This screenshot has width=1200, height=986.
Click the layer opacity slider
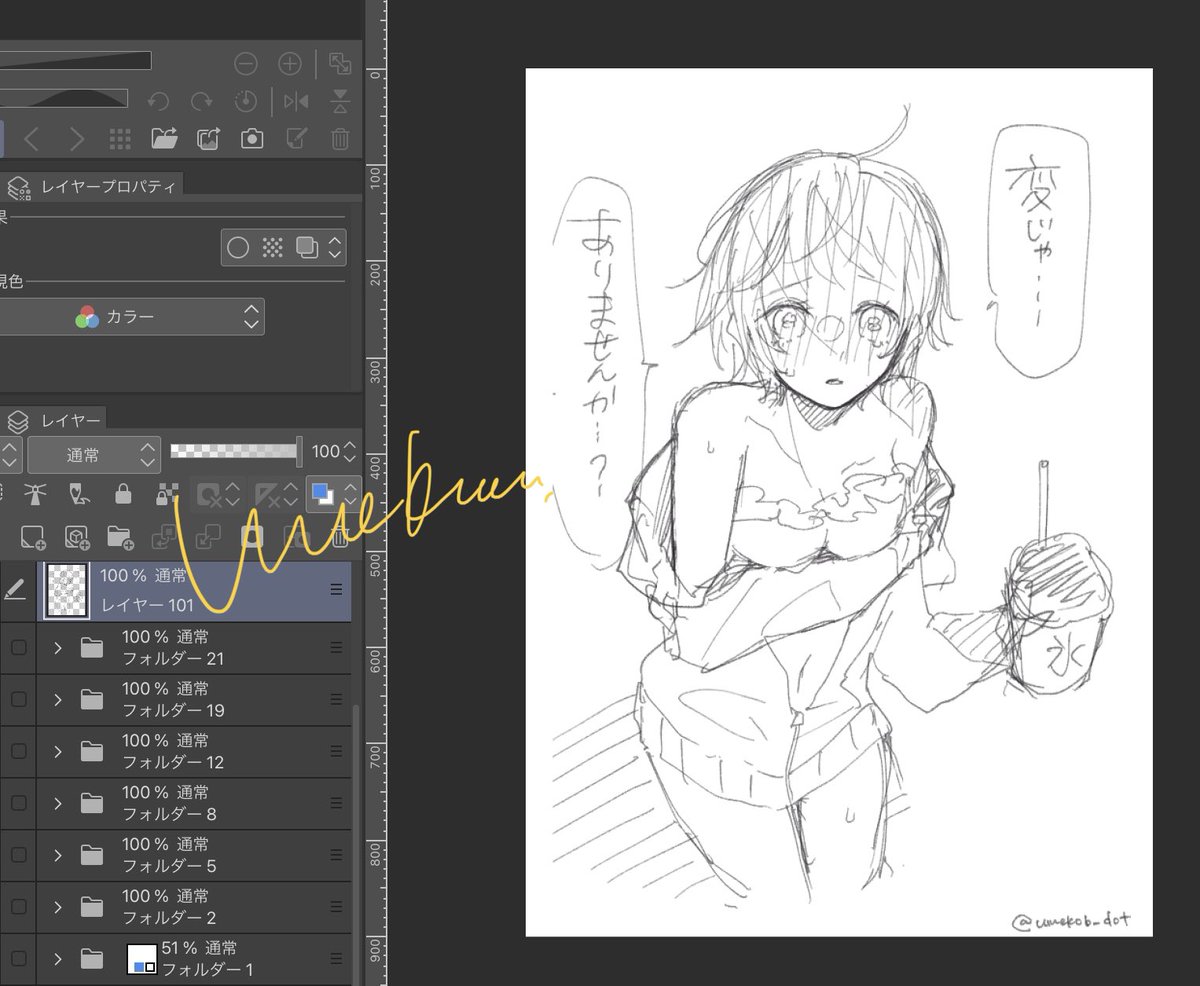point(236,452)
